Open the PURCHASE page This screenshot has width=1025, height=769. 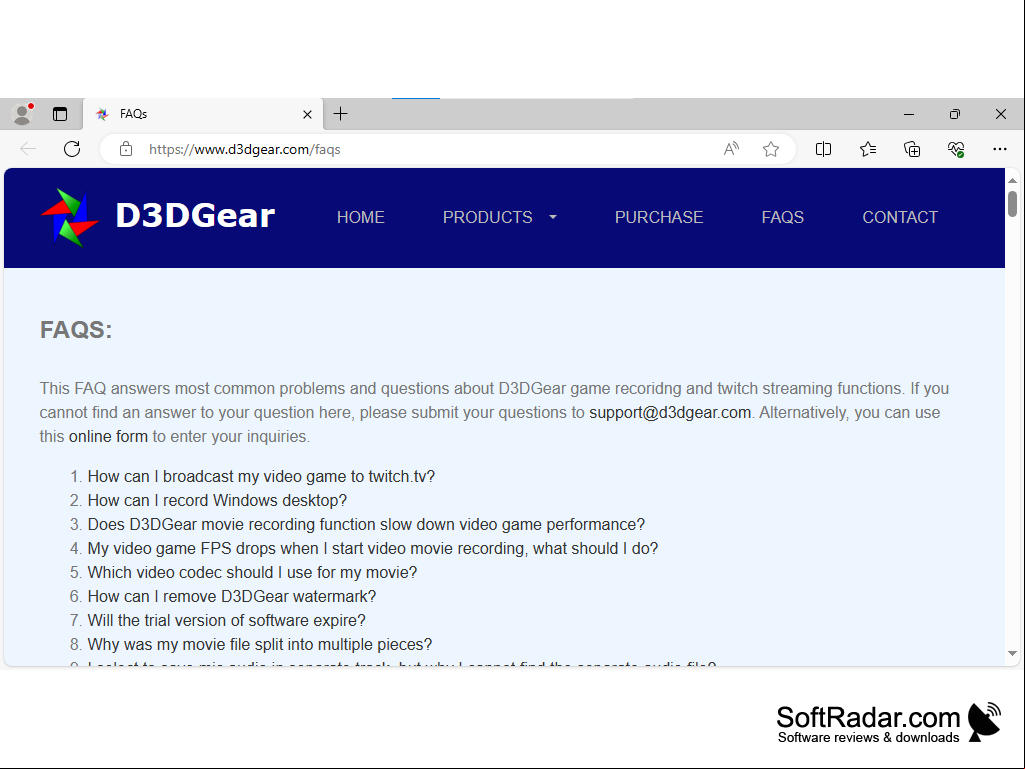[x=659, y=217]
